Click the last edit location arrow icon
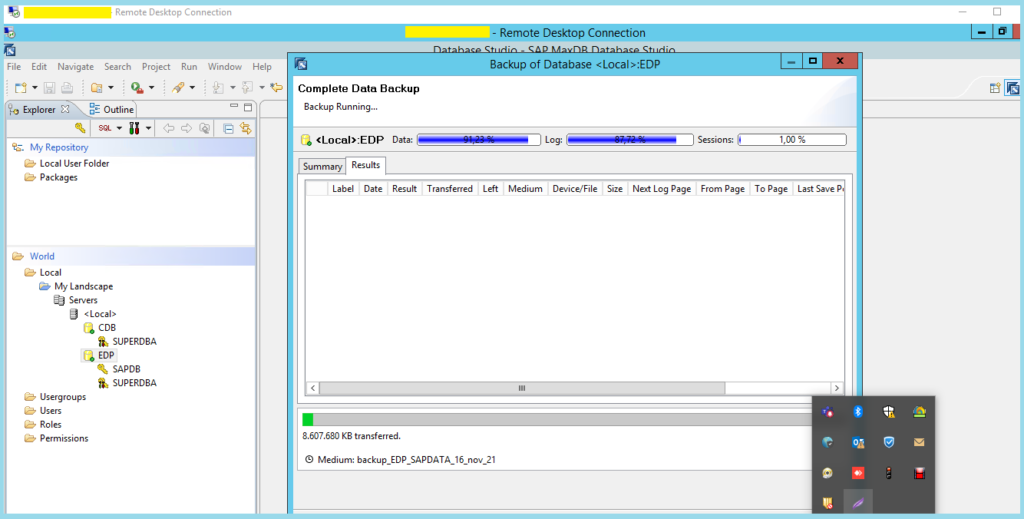The width and height of the screenshot is (1024, 519). 276,87
